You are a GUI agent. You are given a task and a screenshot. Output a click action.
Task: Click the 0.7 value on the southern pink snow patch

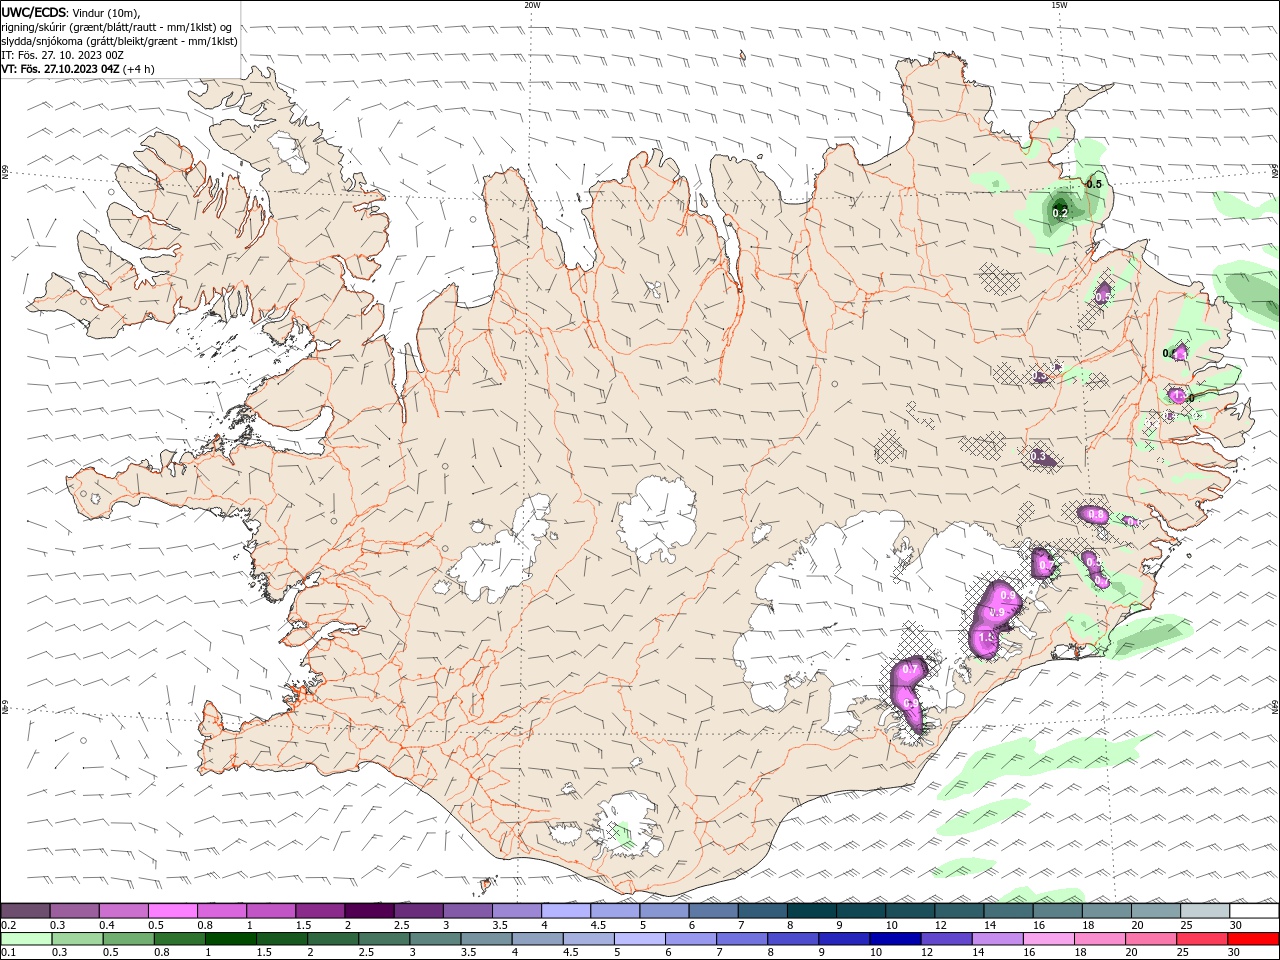(910, 669)
